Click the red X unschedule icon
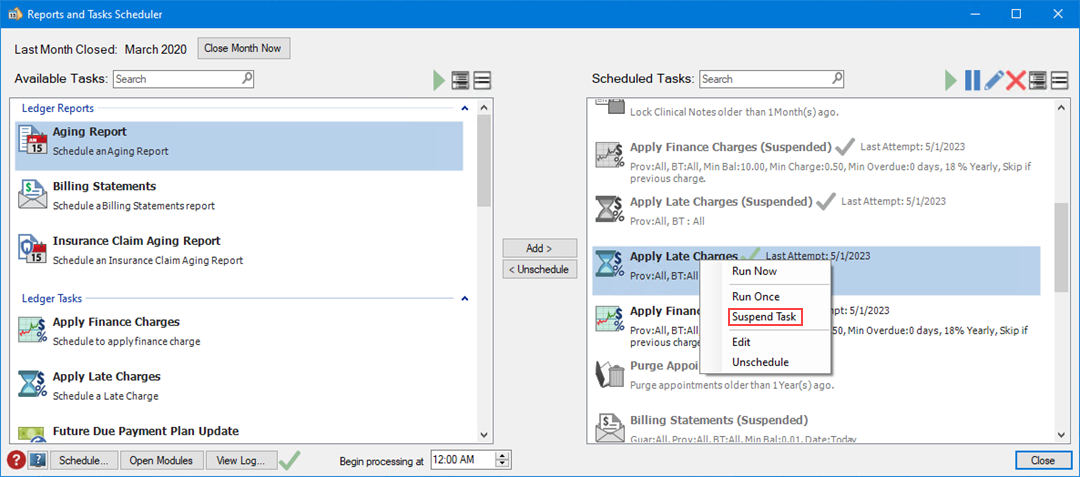Viewport: 1080px width, 477px height. (x=1015, y=80)
